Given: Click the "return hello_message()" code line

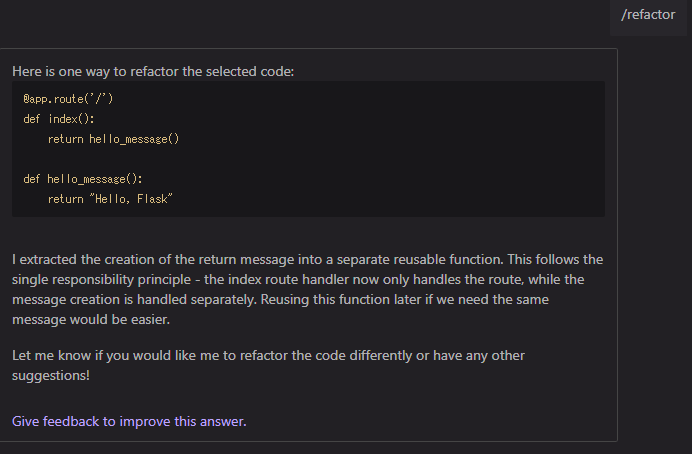Looking at the screenshot, I should click(113, 139).
